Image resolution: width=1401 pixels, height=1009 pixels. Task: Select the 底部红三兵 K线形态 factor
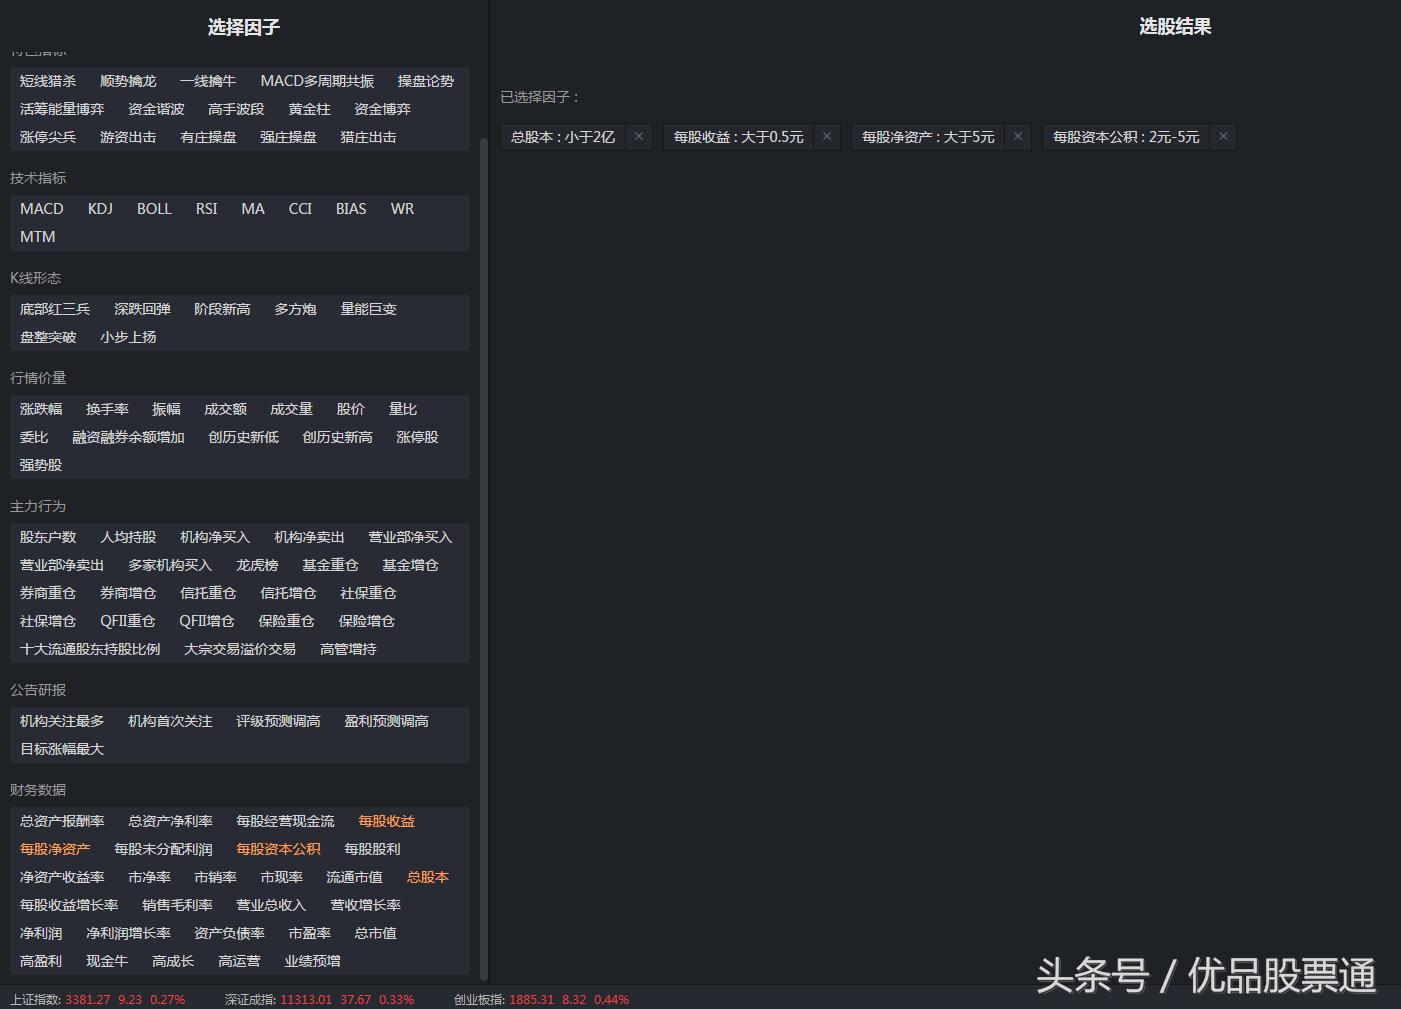[54, 308]
